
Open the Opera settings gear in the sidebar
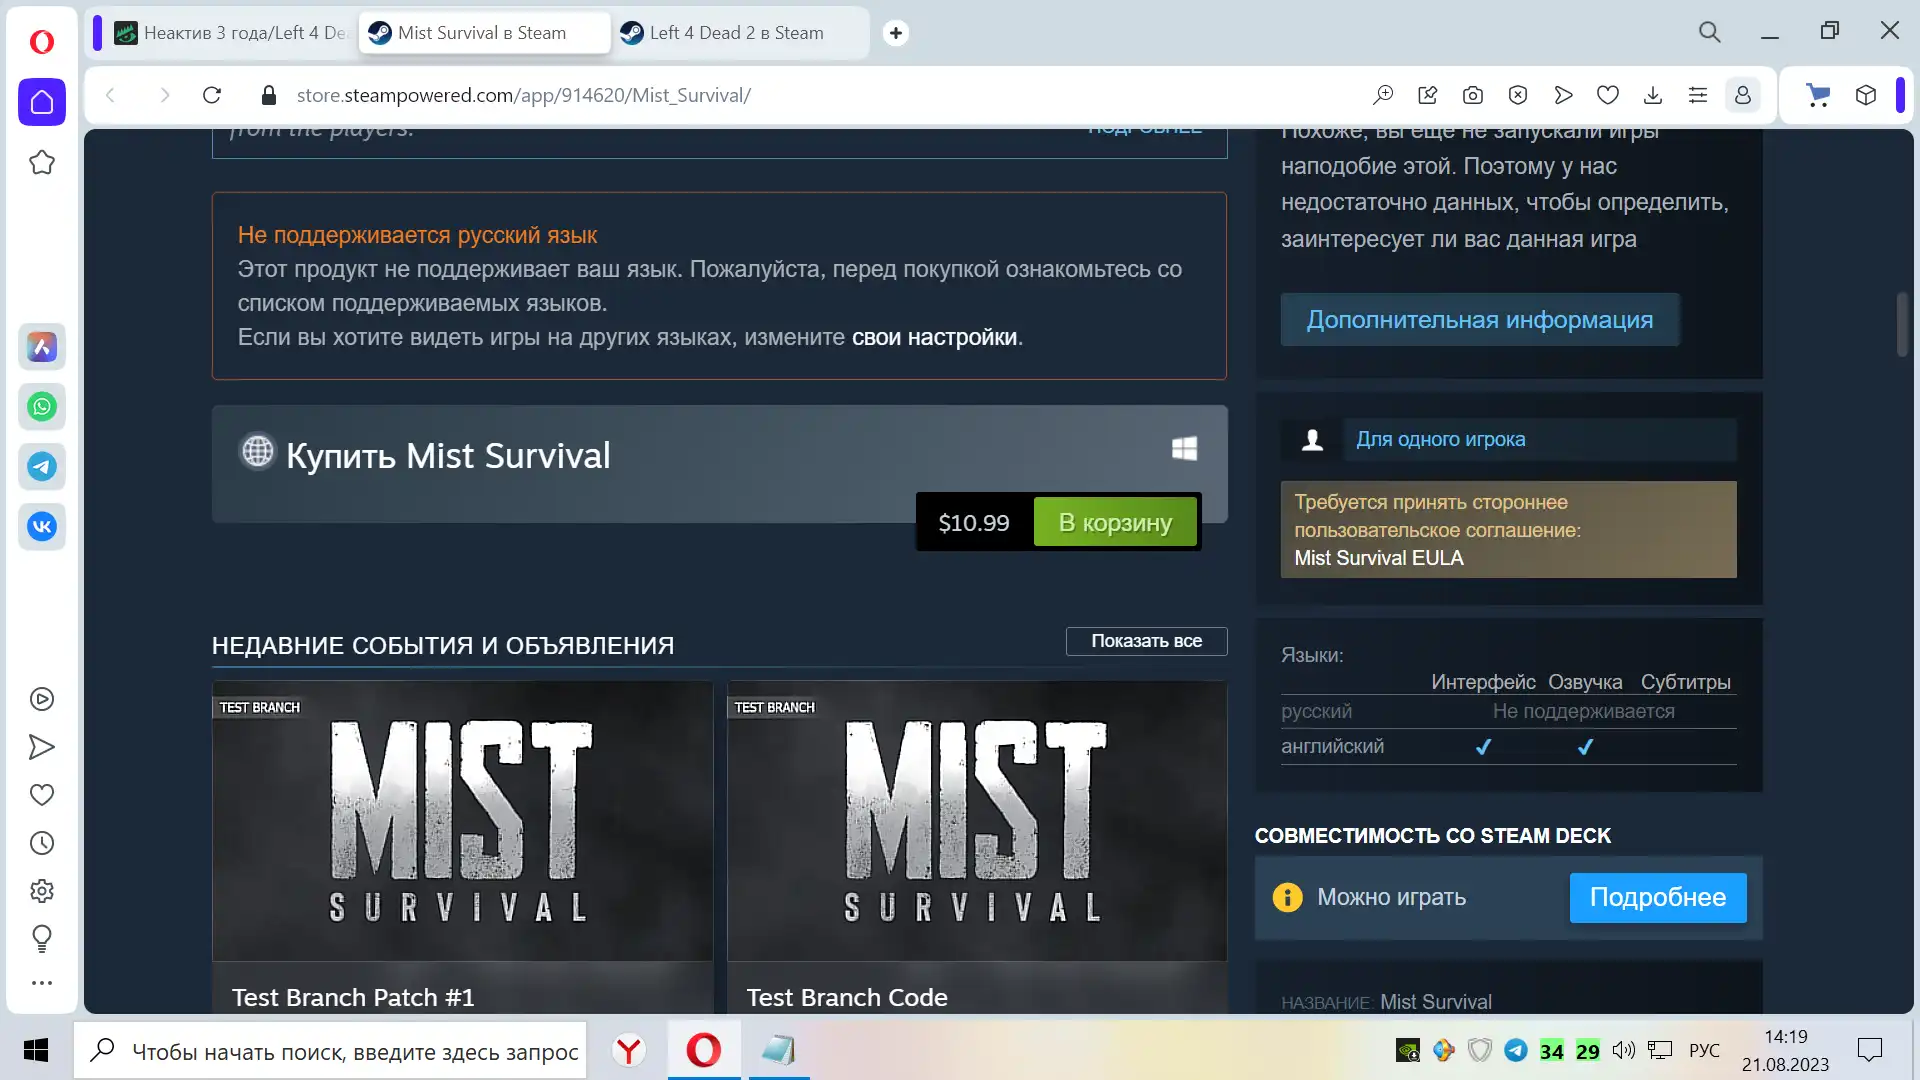click(42, 891)
